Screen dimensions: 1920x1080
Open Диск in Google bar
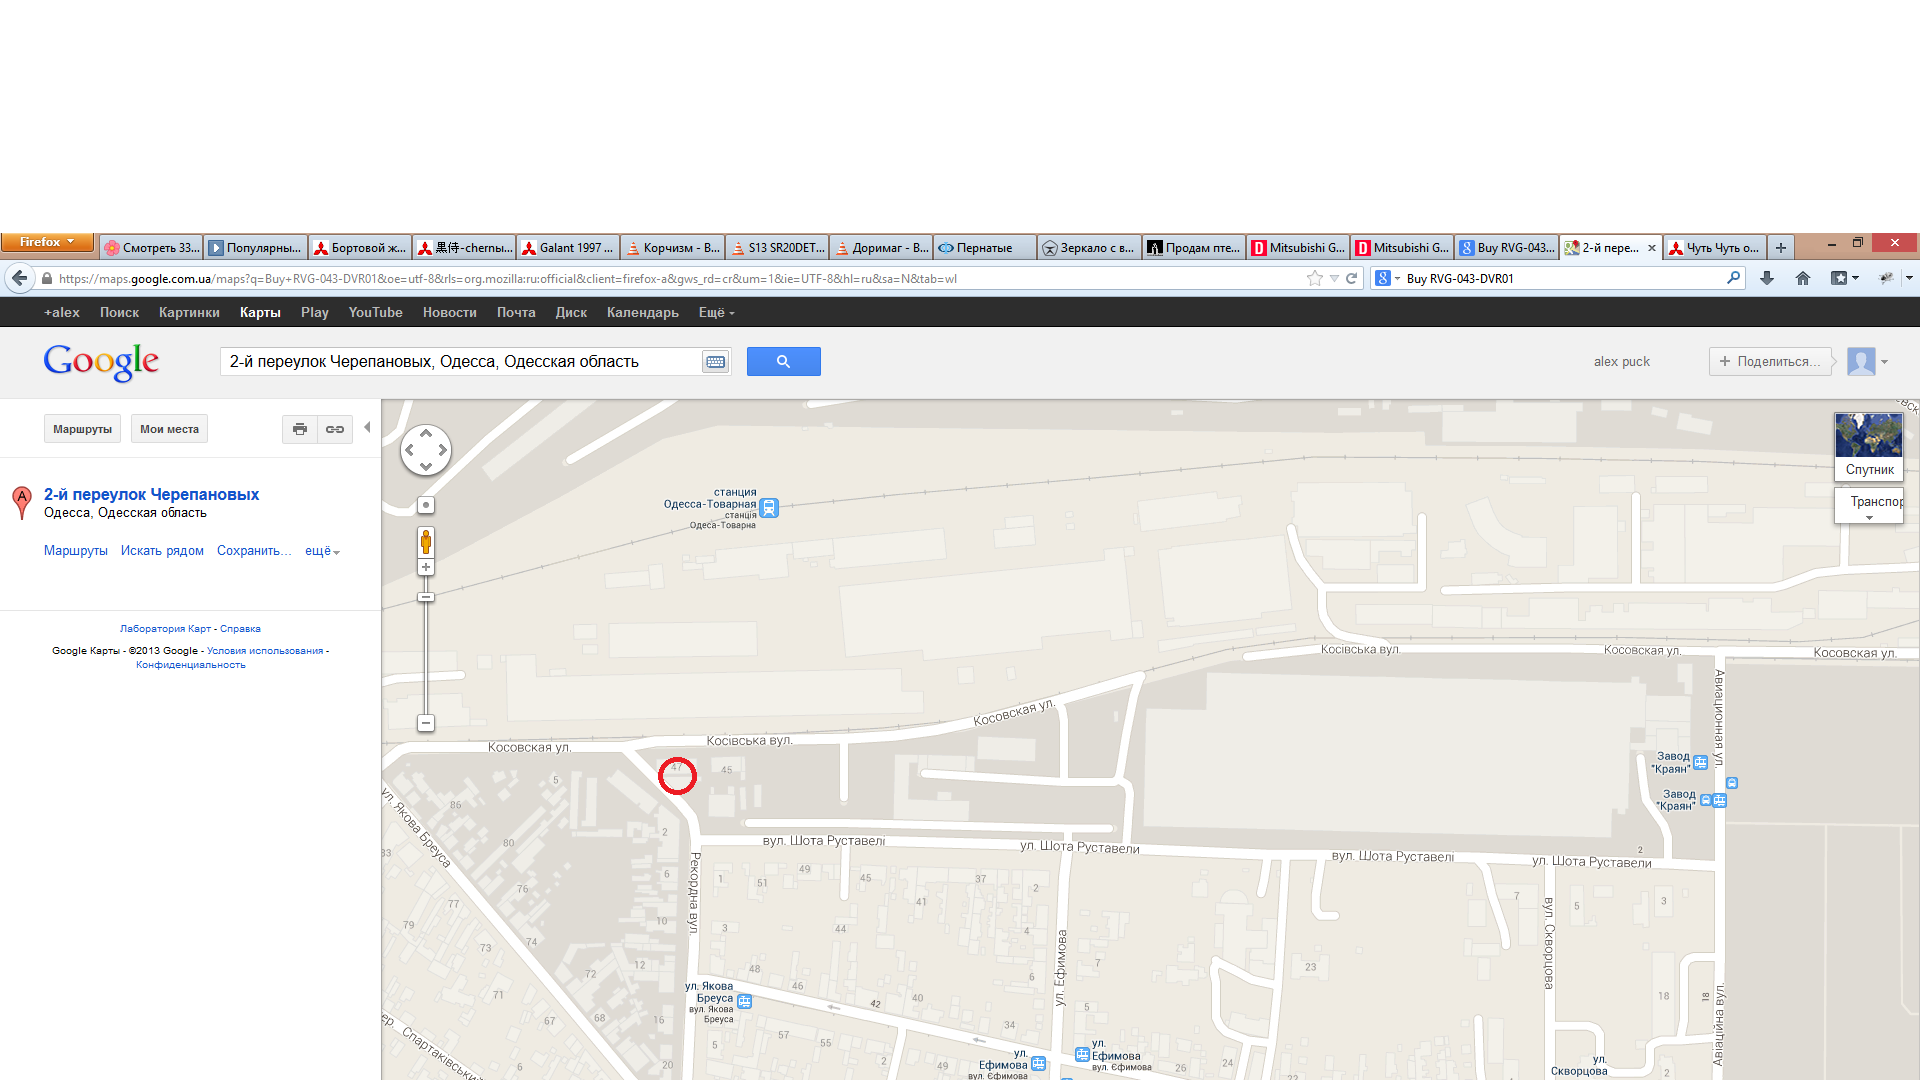[571, 312]
